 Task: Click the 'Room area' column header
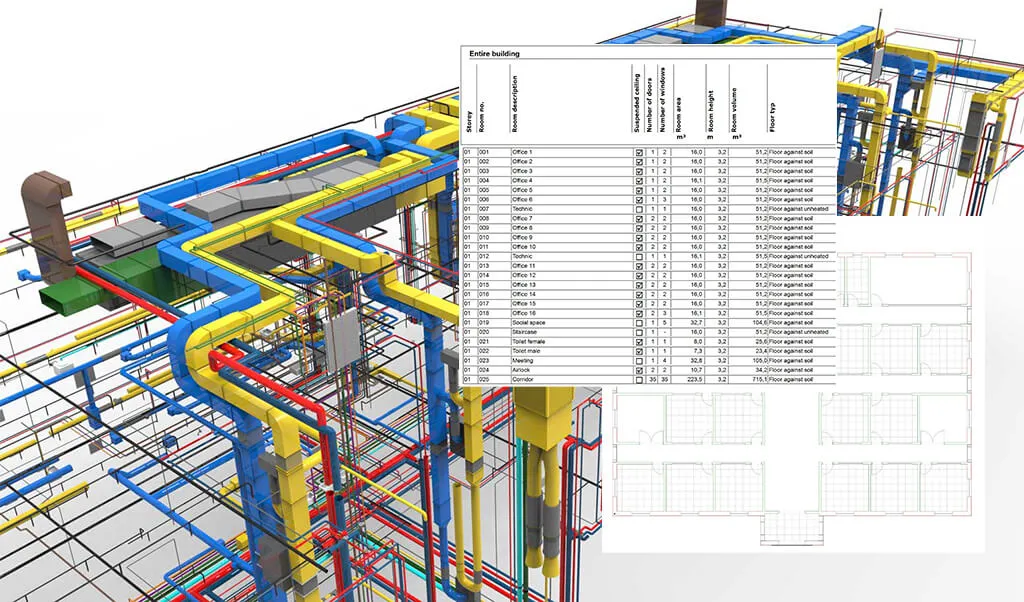[x=679, y=116]
